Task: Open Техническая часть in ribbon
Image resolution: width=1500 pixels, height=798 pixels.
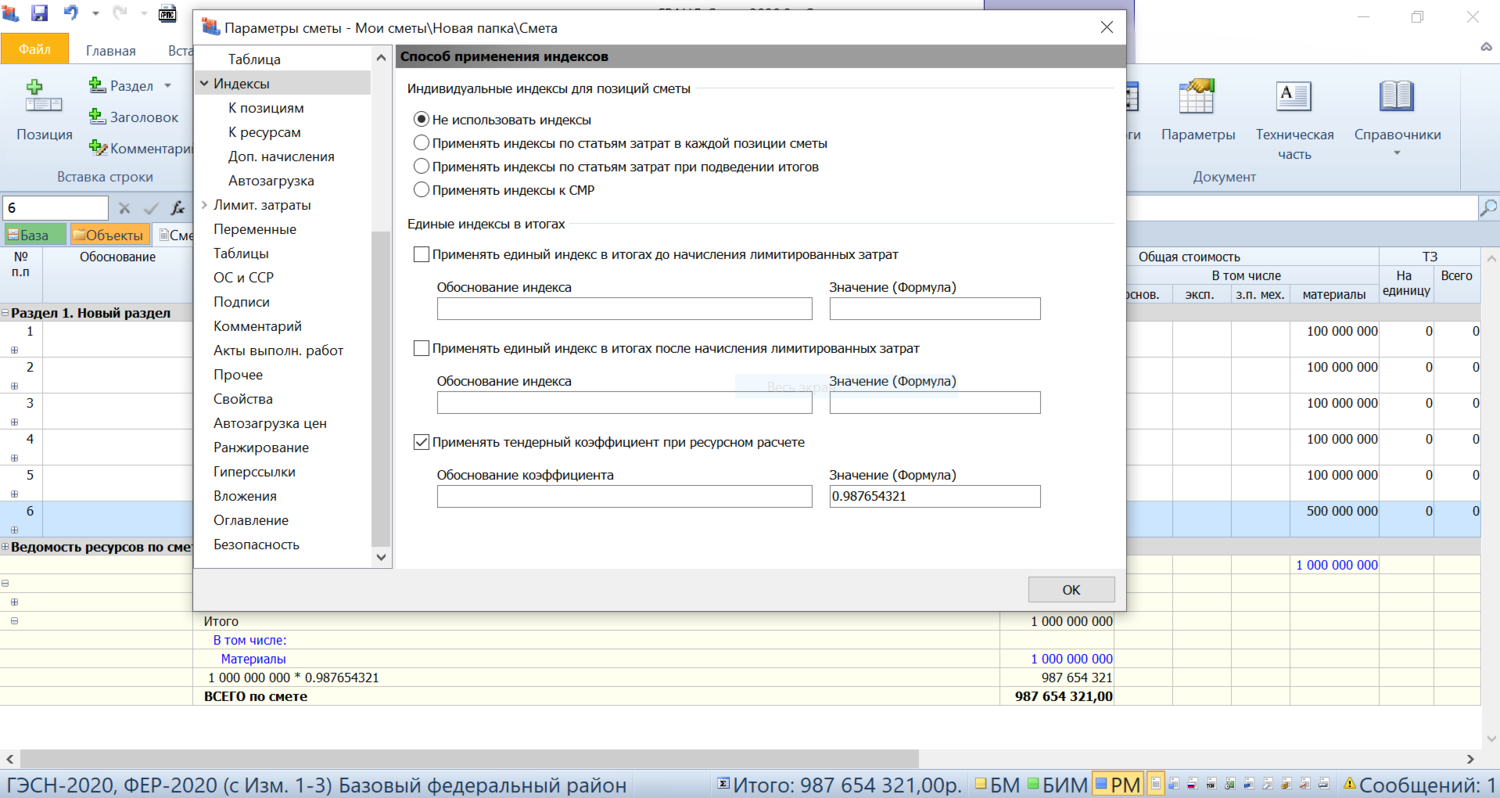Action: (1295, 120)
